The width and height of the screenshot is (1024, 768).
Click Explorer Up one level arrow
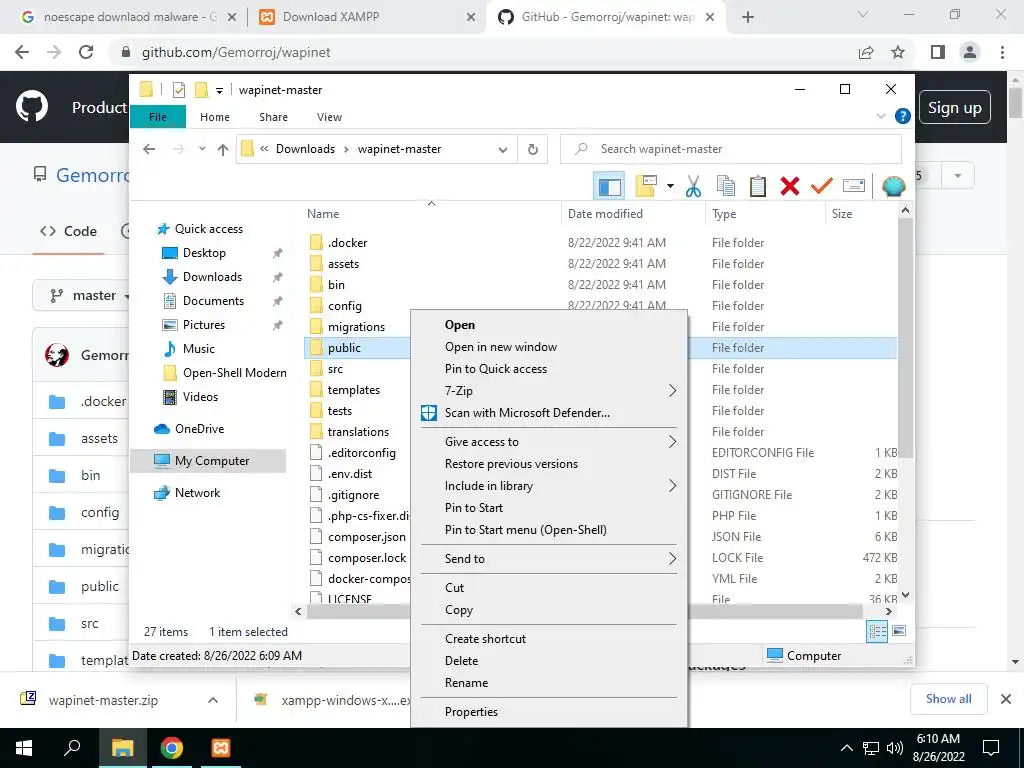[223, 150]
